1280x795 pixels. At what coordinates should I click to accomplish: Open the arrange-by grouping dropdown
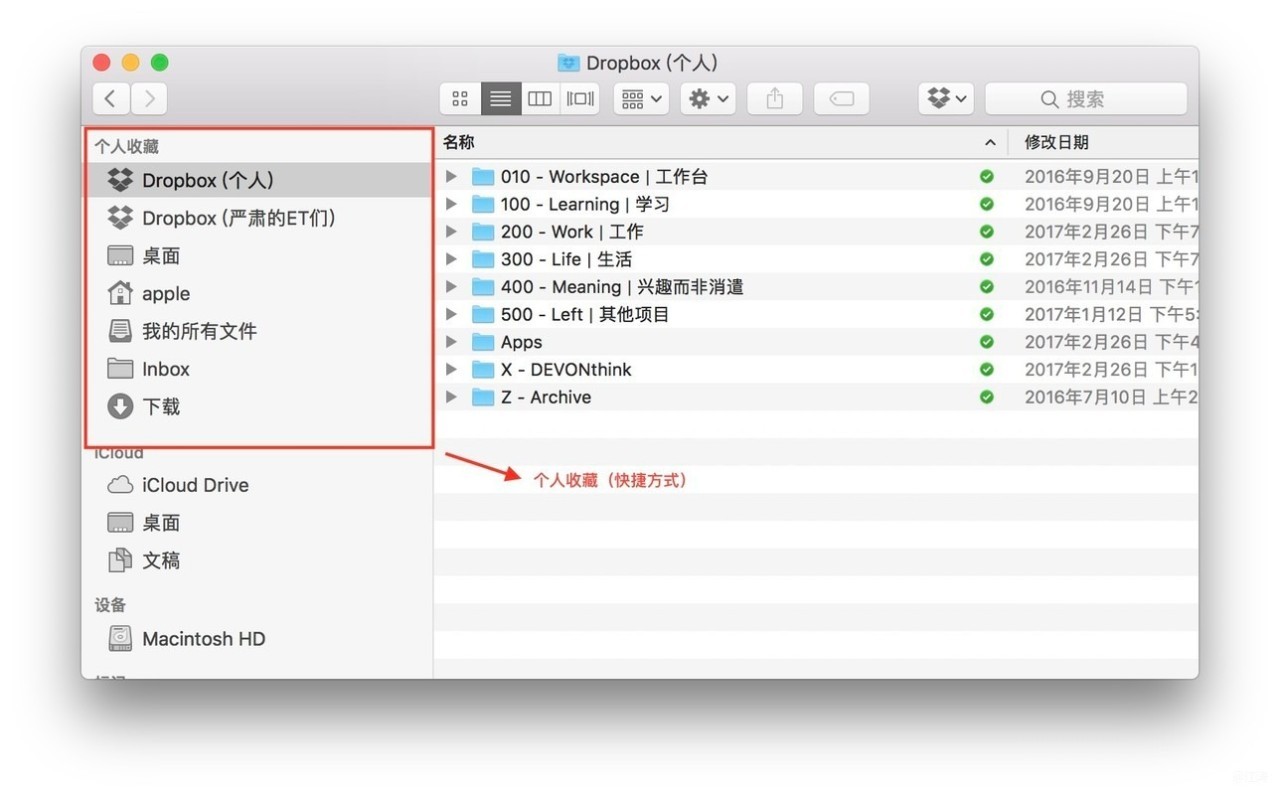click(x=641, y=98)
